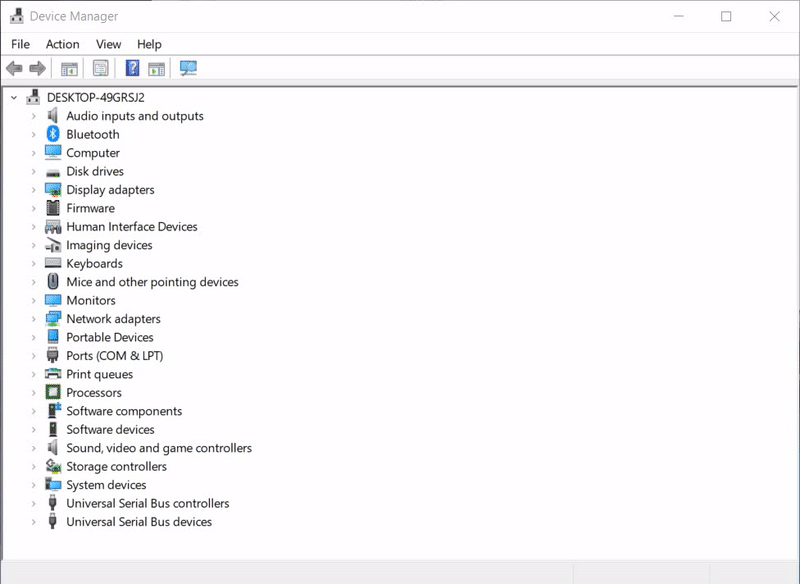Click the Processors chip icon

coord(53,392)
